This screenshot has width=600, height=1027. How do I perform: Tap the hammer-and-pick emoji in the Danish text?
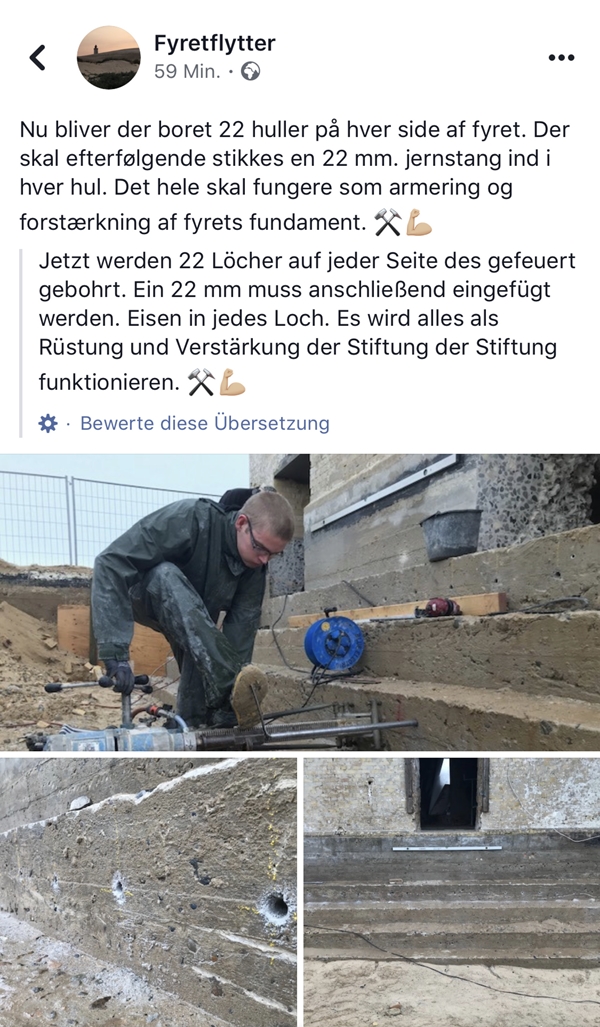tap(387, 223)
